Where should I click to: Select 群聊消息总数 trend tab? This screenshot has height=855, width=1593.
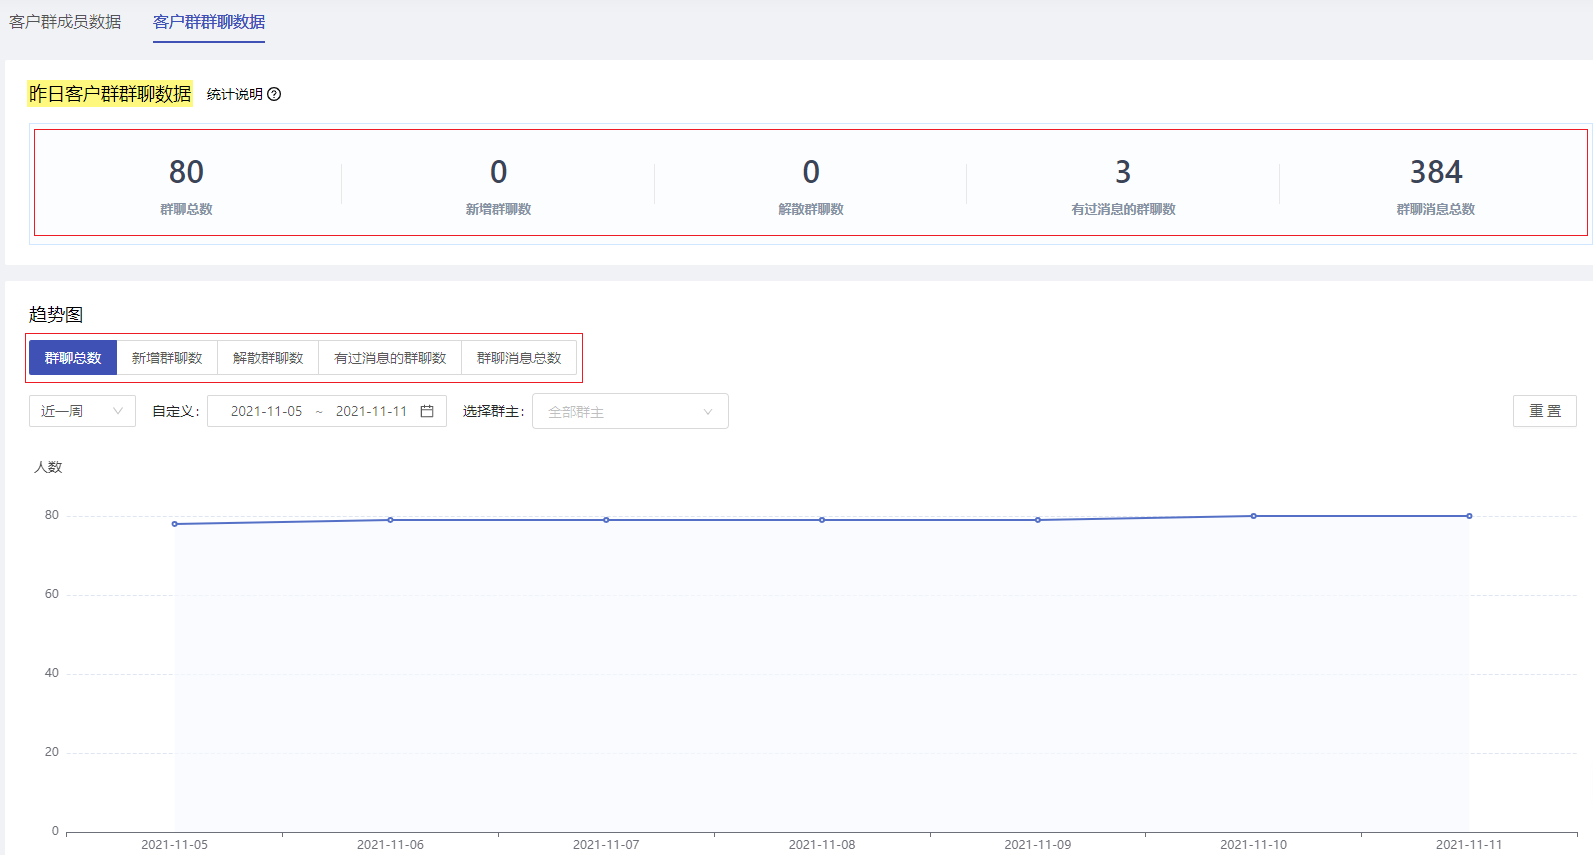[519, 358]
